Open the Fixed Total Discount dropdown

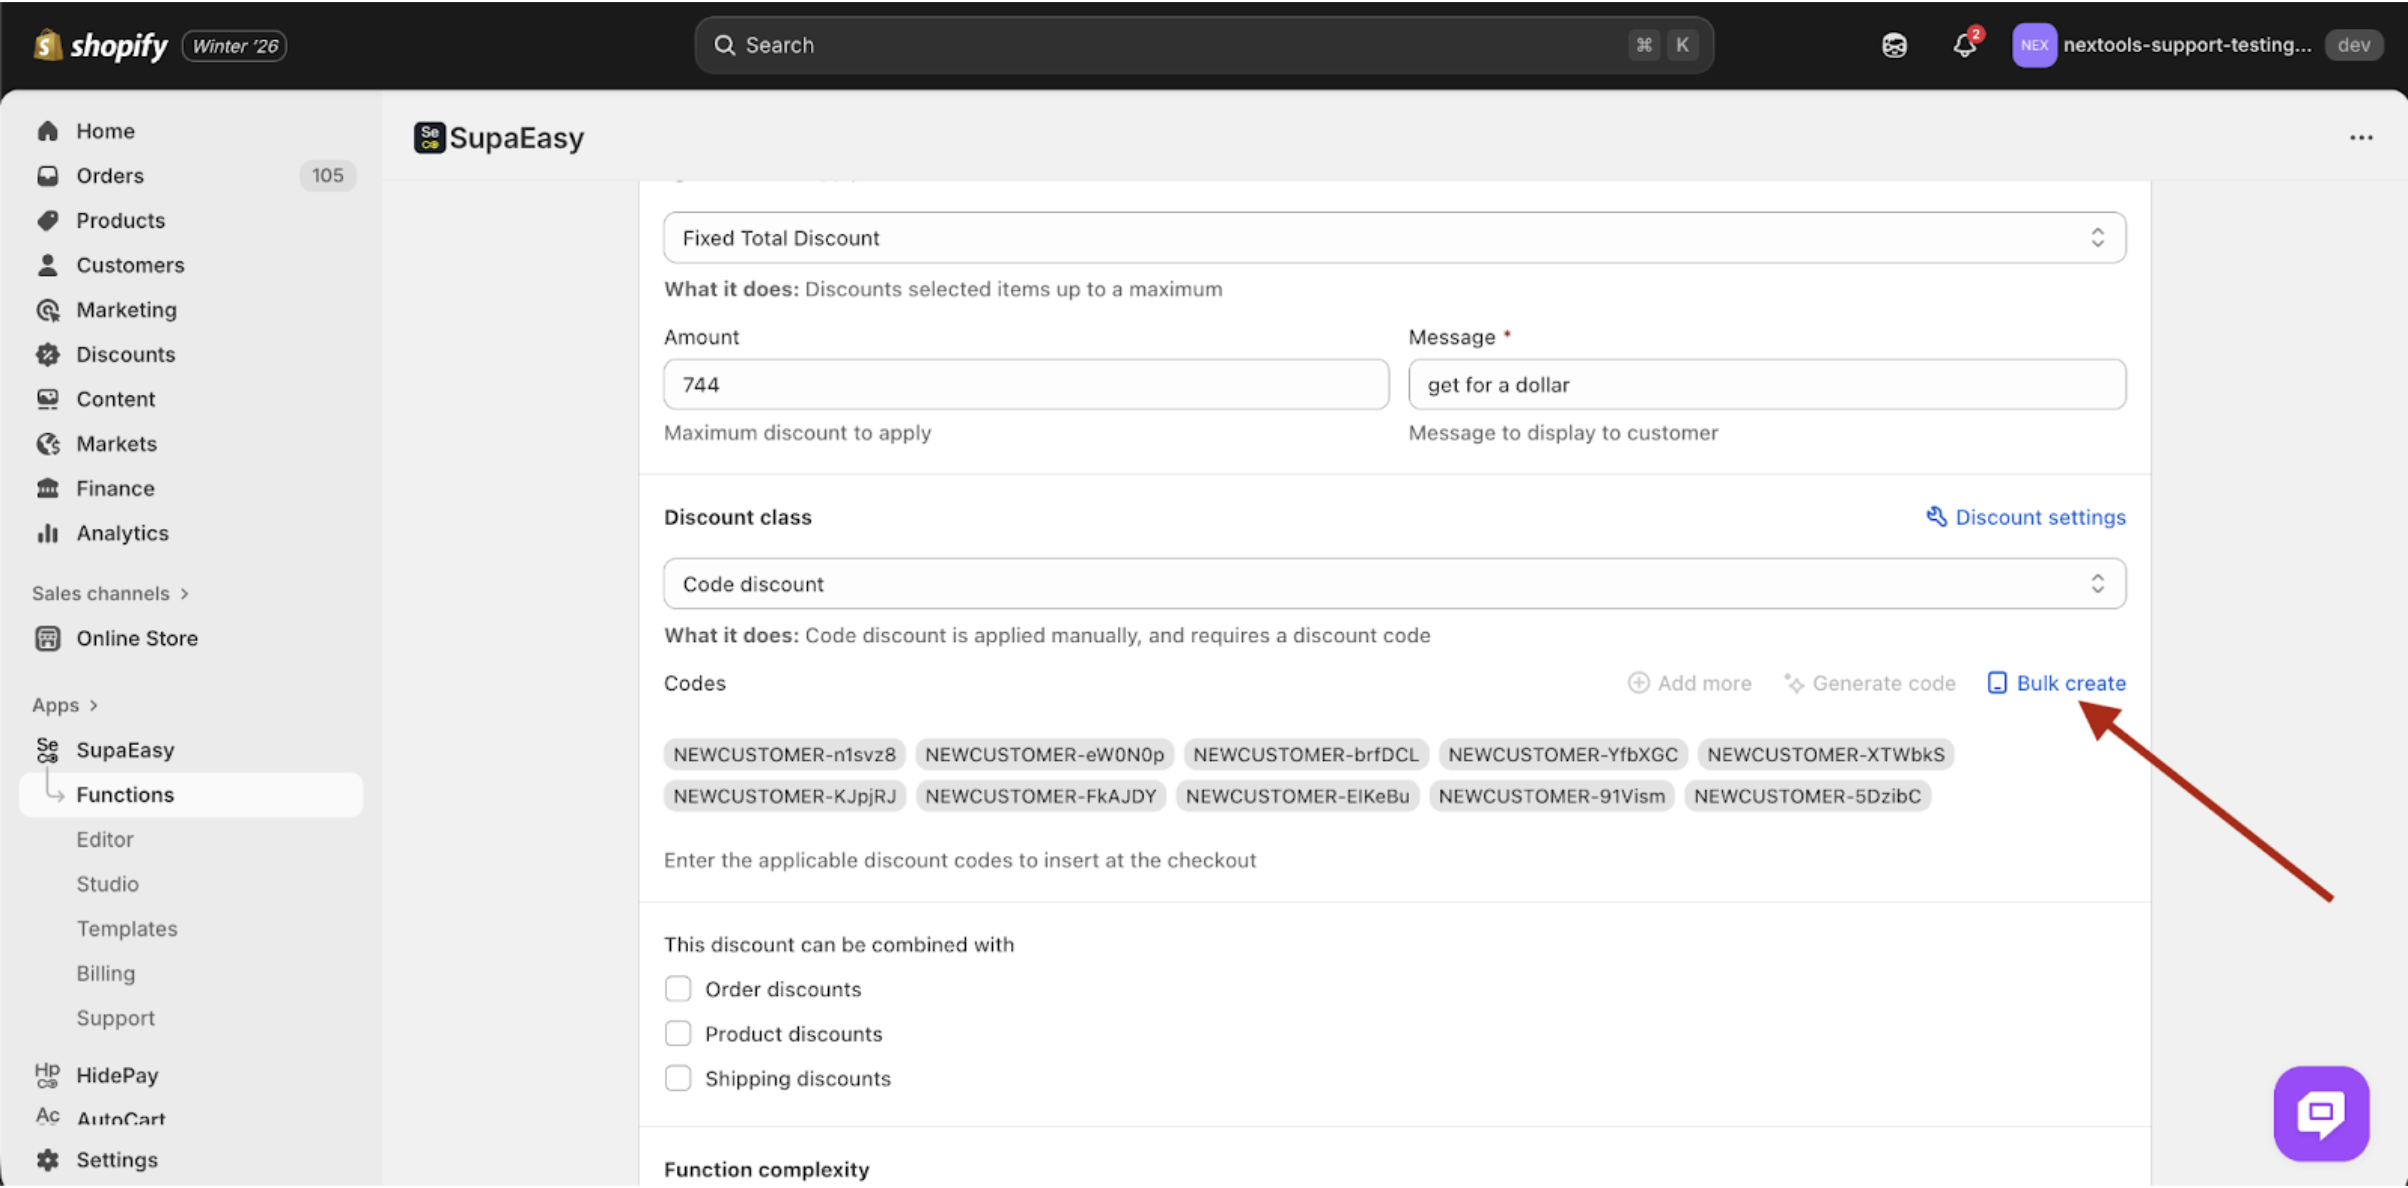(1394, 238)
